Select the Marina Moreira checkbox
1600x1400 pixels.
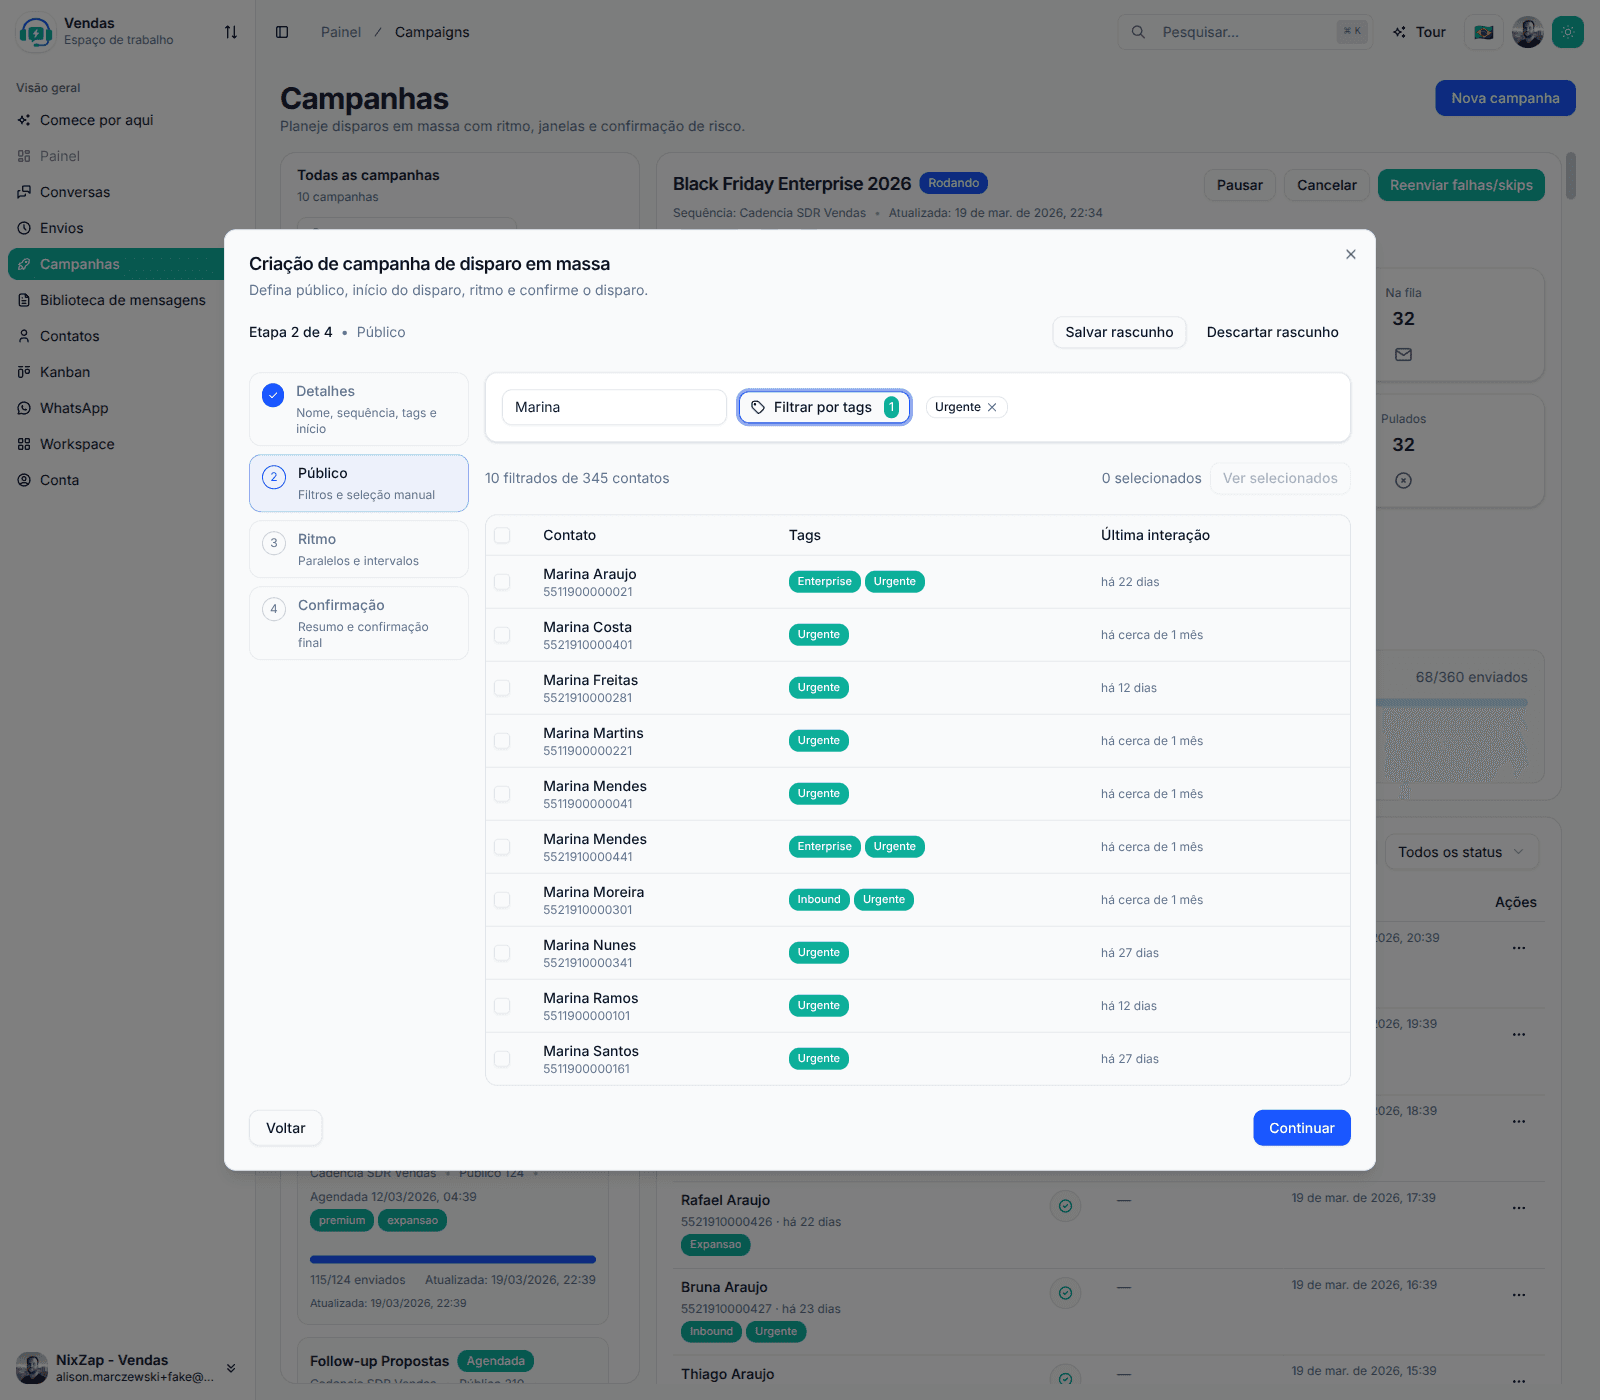(502, 900)
